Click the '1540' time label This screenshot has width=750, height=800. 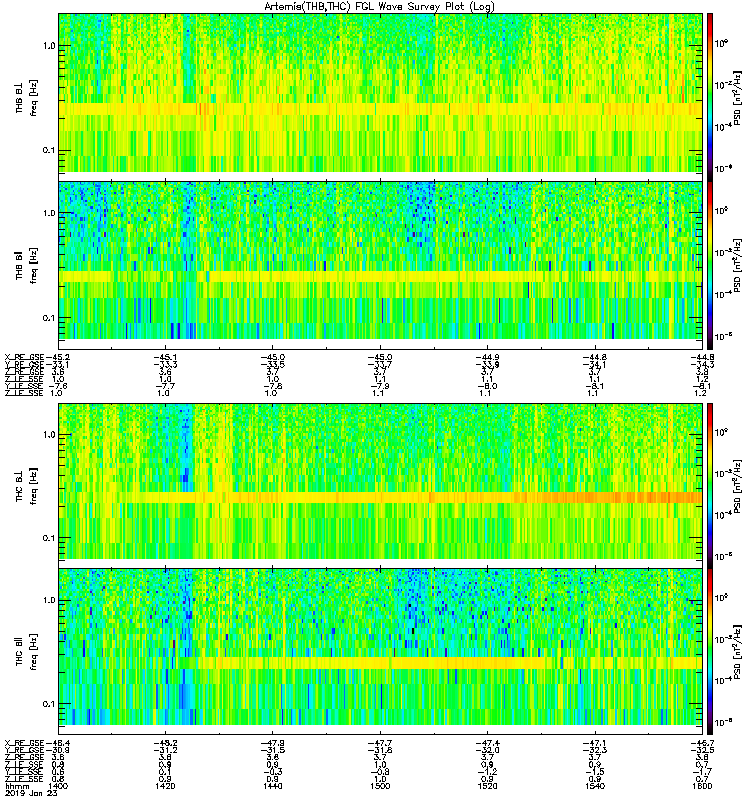595,786
